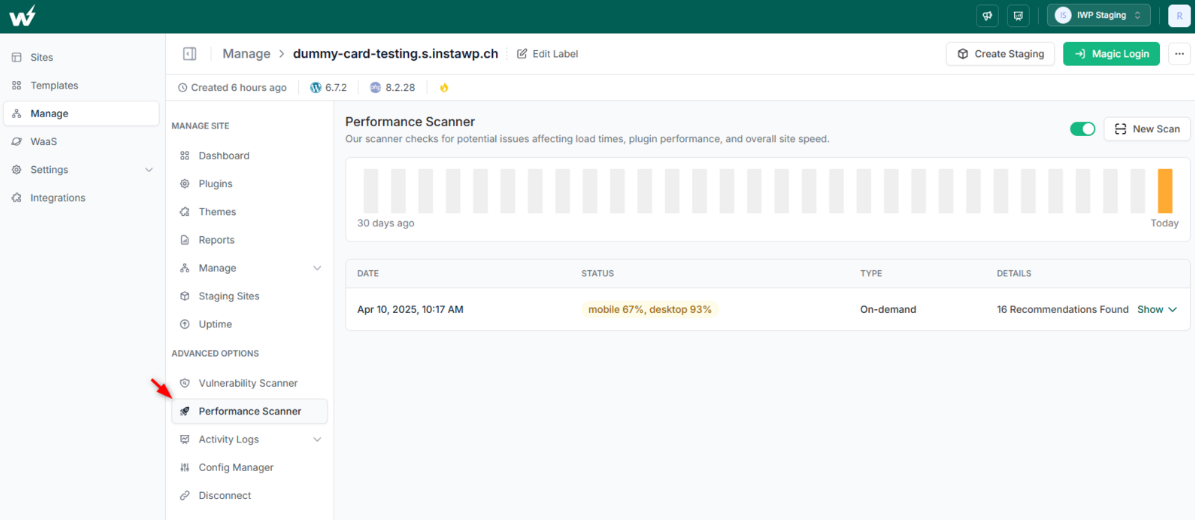
Task: Collapse the sidebar panel icon
Action: pyautogui.click(x=190, y=54)
